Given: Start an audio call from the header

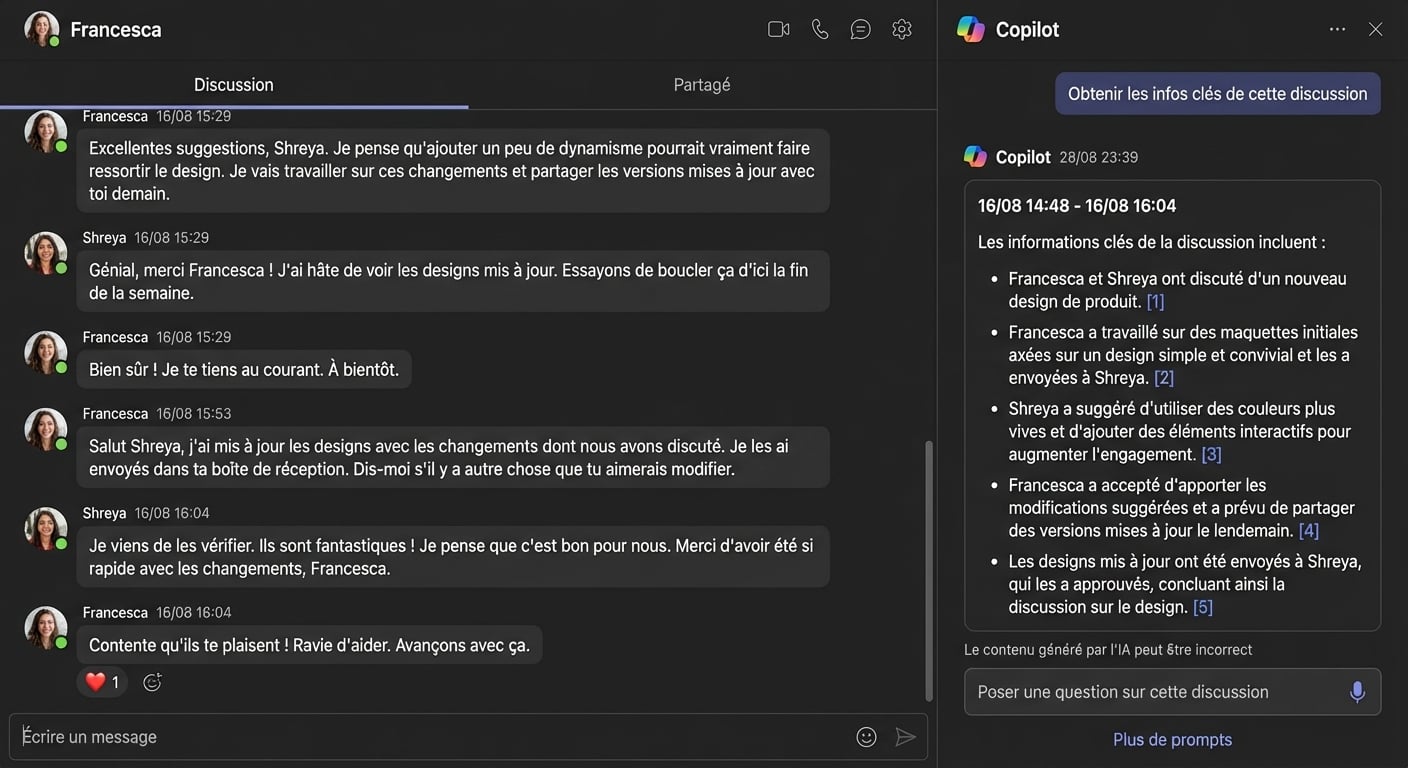Looking at the screenshot, I should [x=820, y=28].
